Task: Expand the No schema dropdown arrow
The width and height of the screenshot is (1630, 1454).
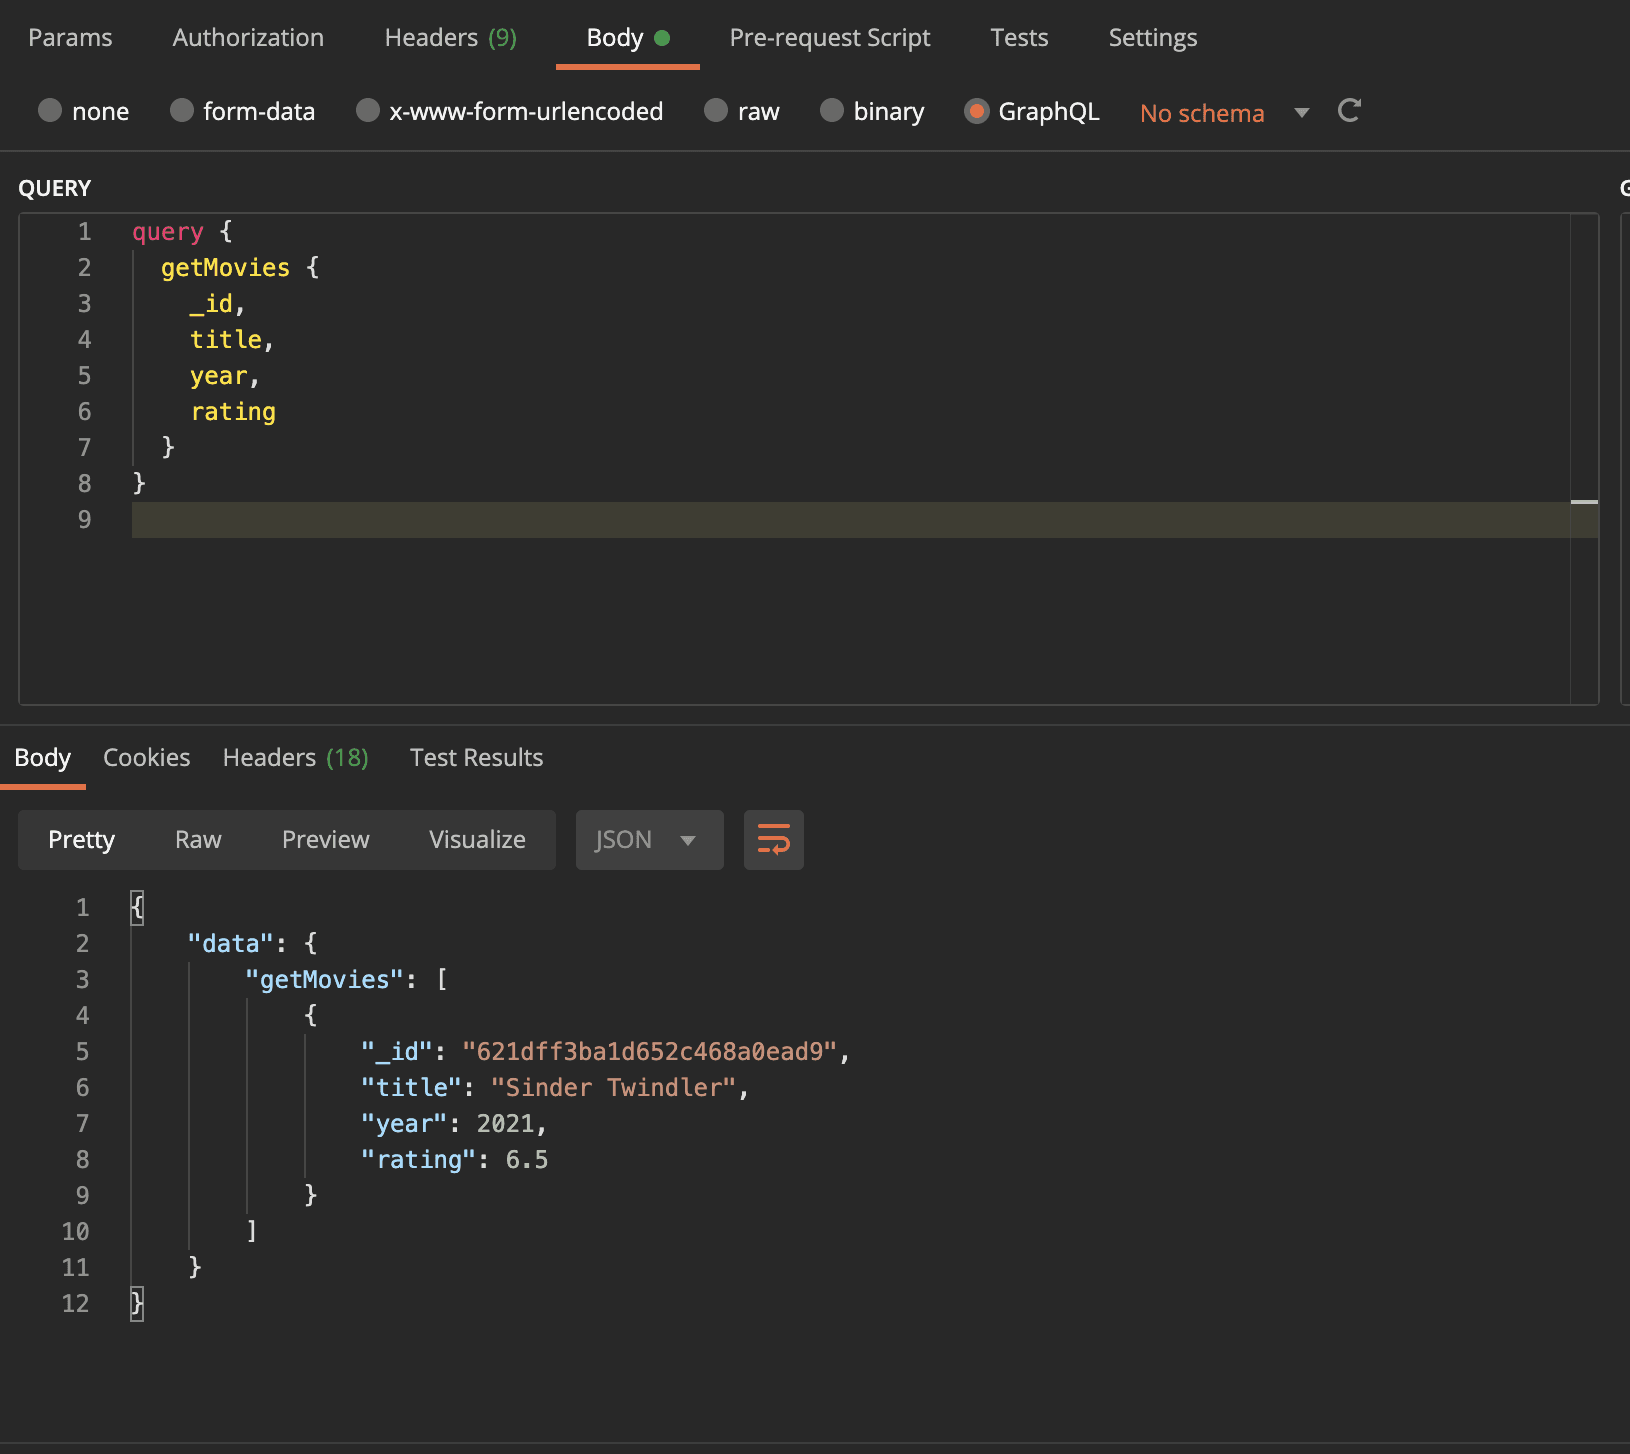Action: tap(1301, 112)
